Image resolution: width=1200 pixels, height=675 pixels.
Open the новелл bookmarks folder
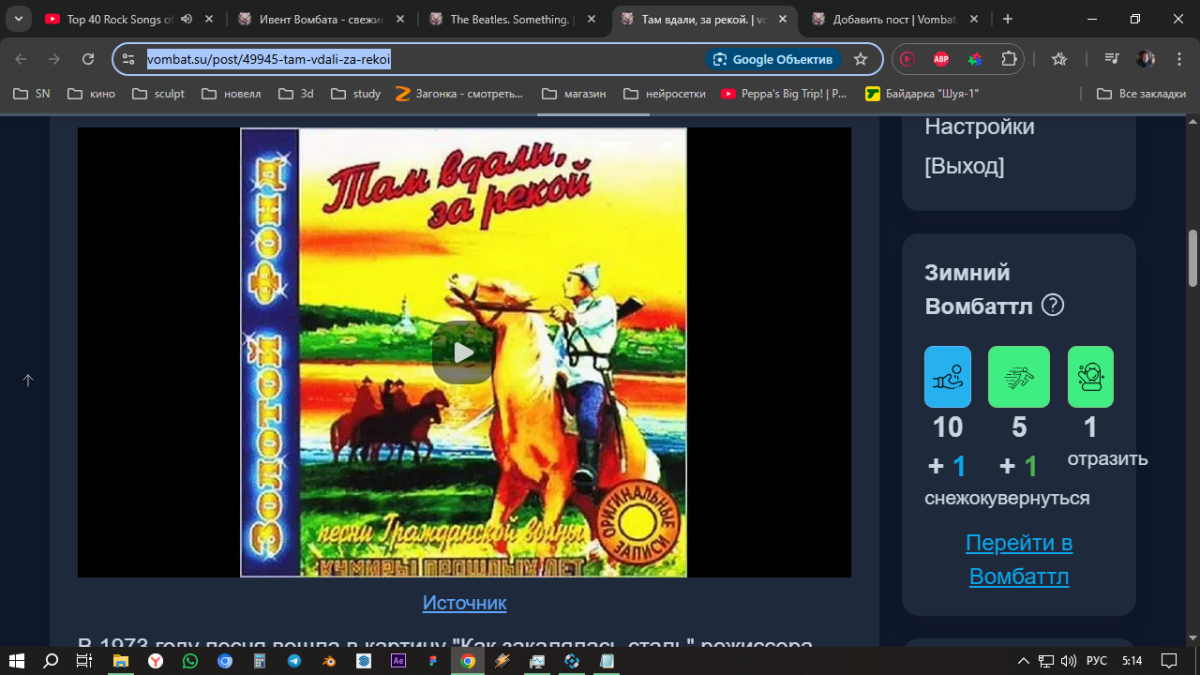[x=231, y=94]
